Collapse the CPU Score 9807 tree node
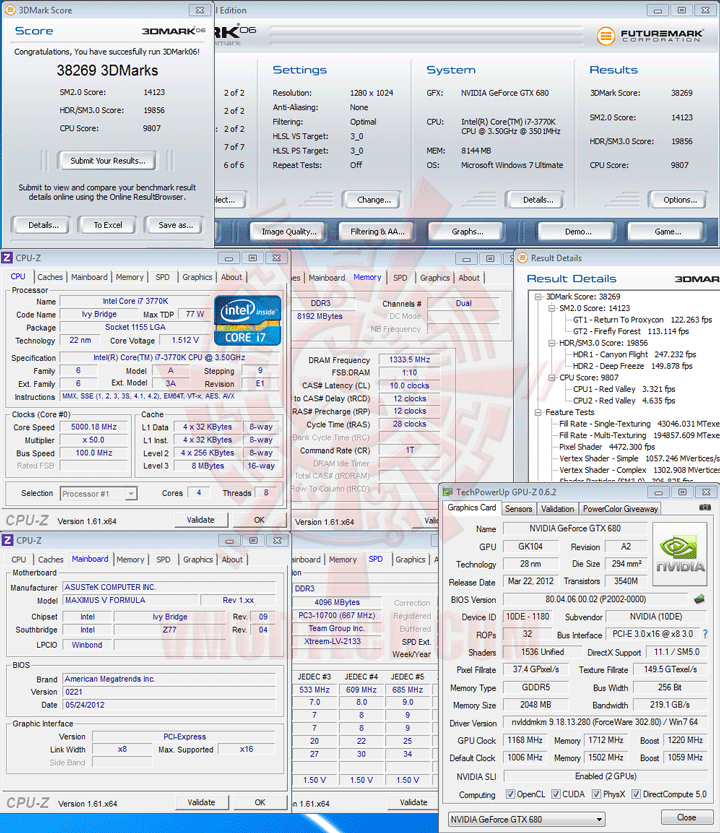 pyautogui.click(x=552, y=377)
